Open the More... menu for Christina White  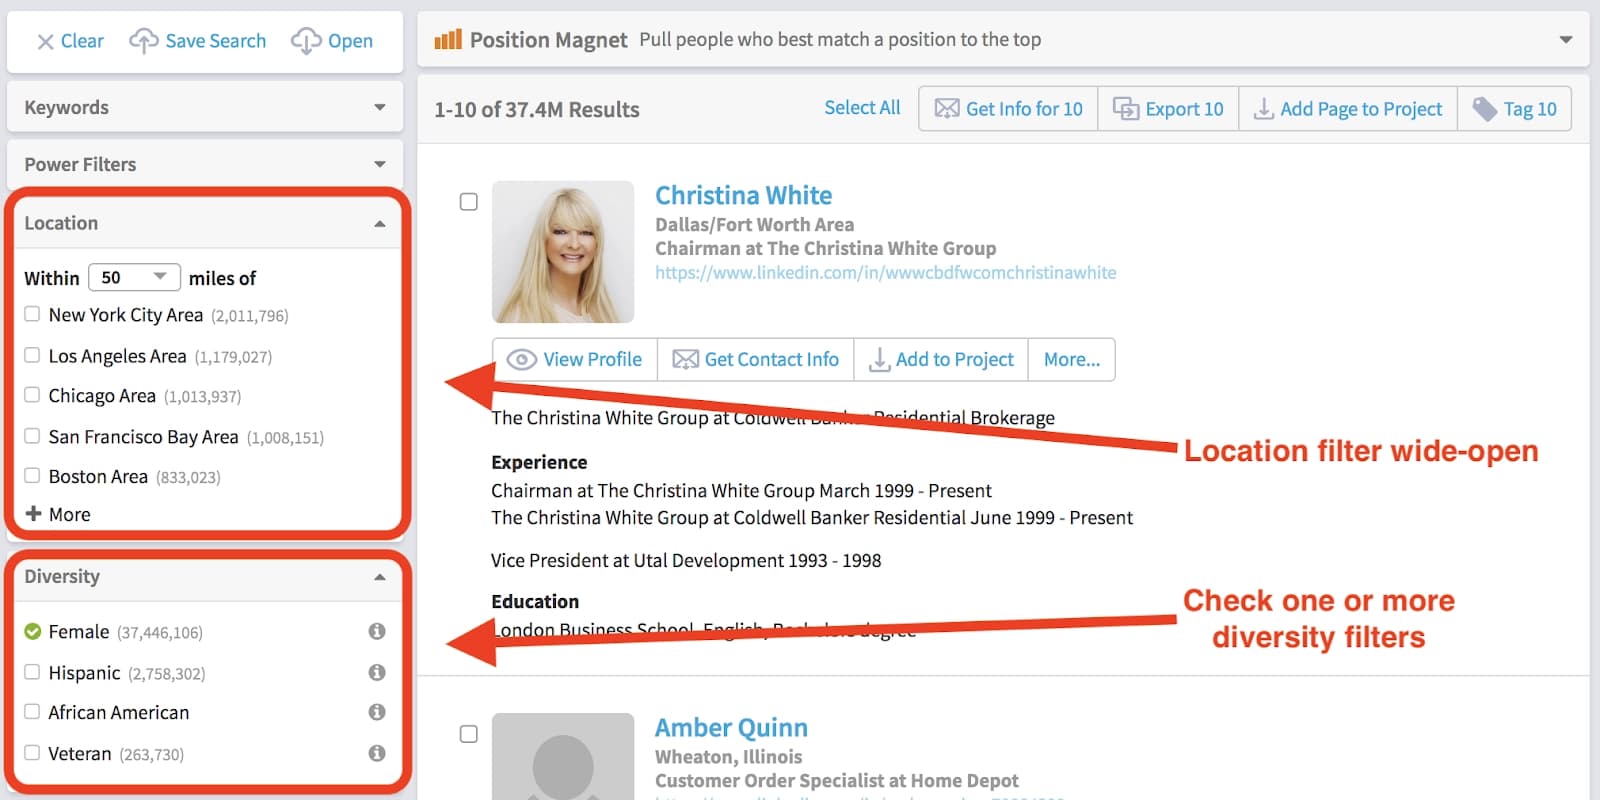pyautogui.click(x=1071, y=359)
